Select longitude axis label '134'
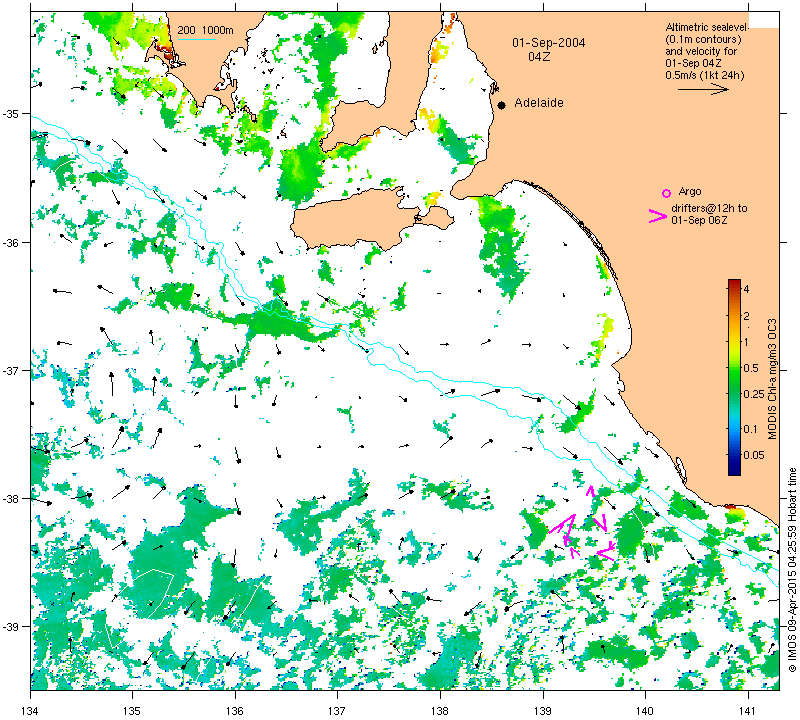Viewport: 800px width, 720px height. pyautogui.click(x=31, y=710)
